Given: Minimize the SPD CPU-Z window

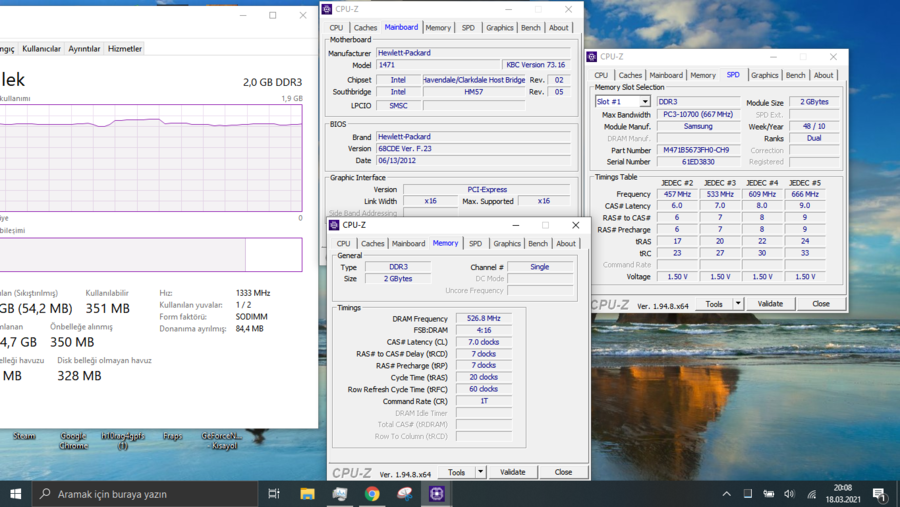Looking at the screenshot, I should [x=773, y=57].
